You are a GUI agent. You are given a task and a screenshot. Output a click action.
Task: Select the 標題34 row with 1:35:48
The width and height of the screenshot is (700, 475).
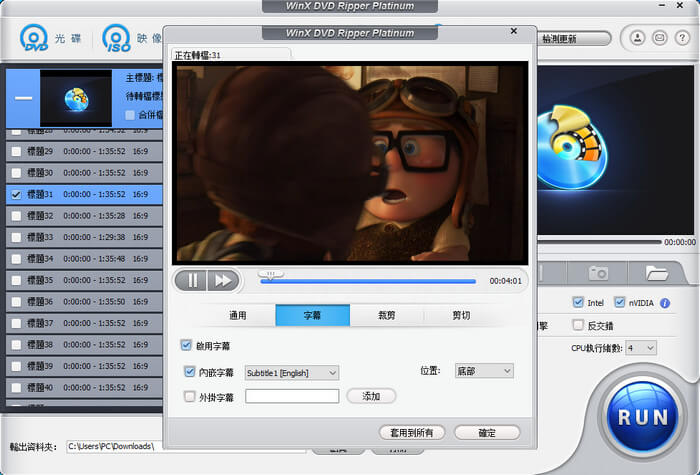84,259
